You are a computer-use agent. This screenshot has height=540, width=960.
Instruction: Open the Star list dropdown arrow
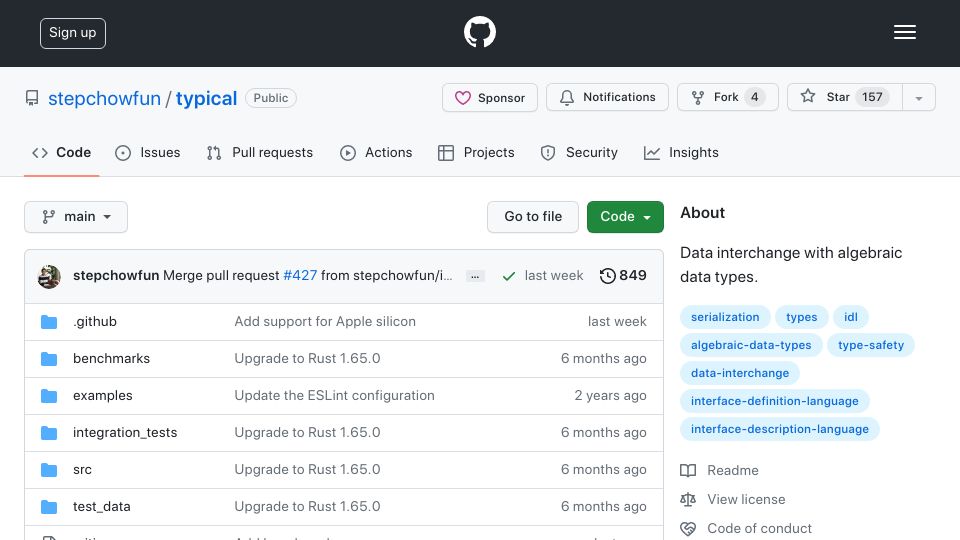[918, 98]
